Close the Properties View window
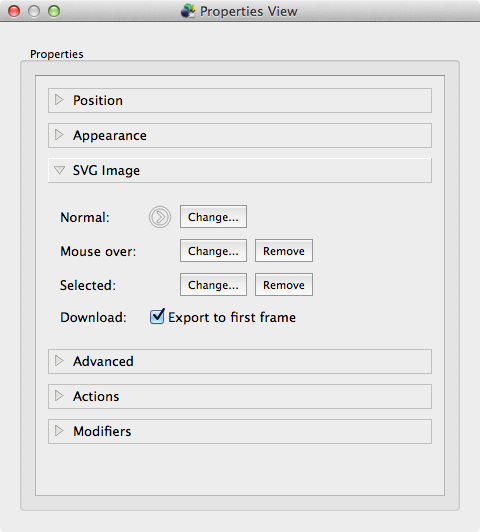Viewport: 480px width, 532px height. [14, 11]
